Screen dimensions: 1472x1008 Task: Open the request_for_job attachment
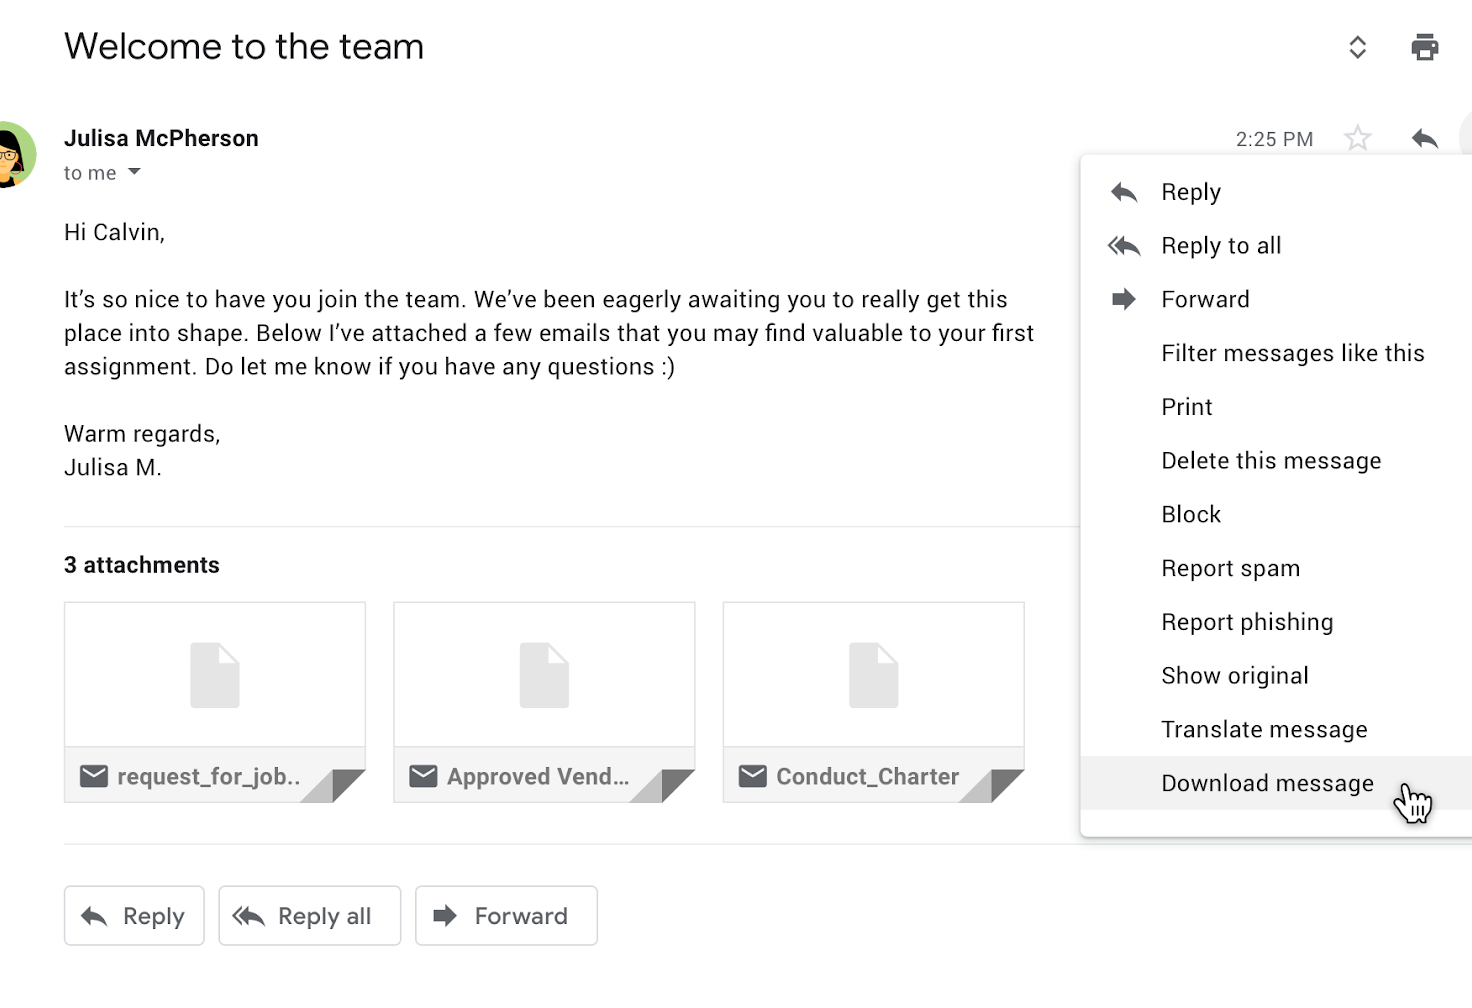click(x=215, y=702)
